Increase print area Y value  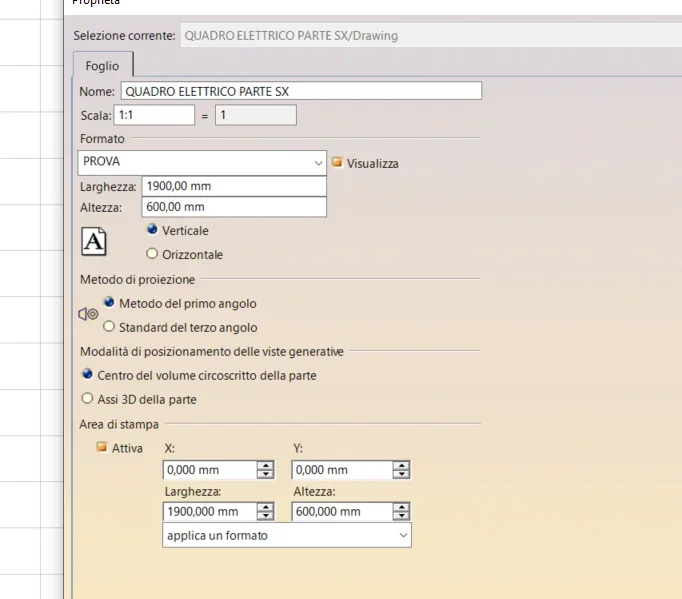(x=401, y=465)
